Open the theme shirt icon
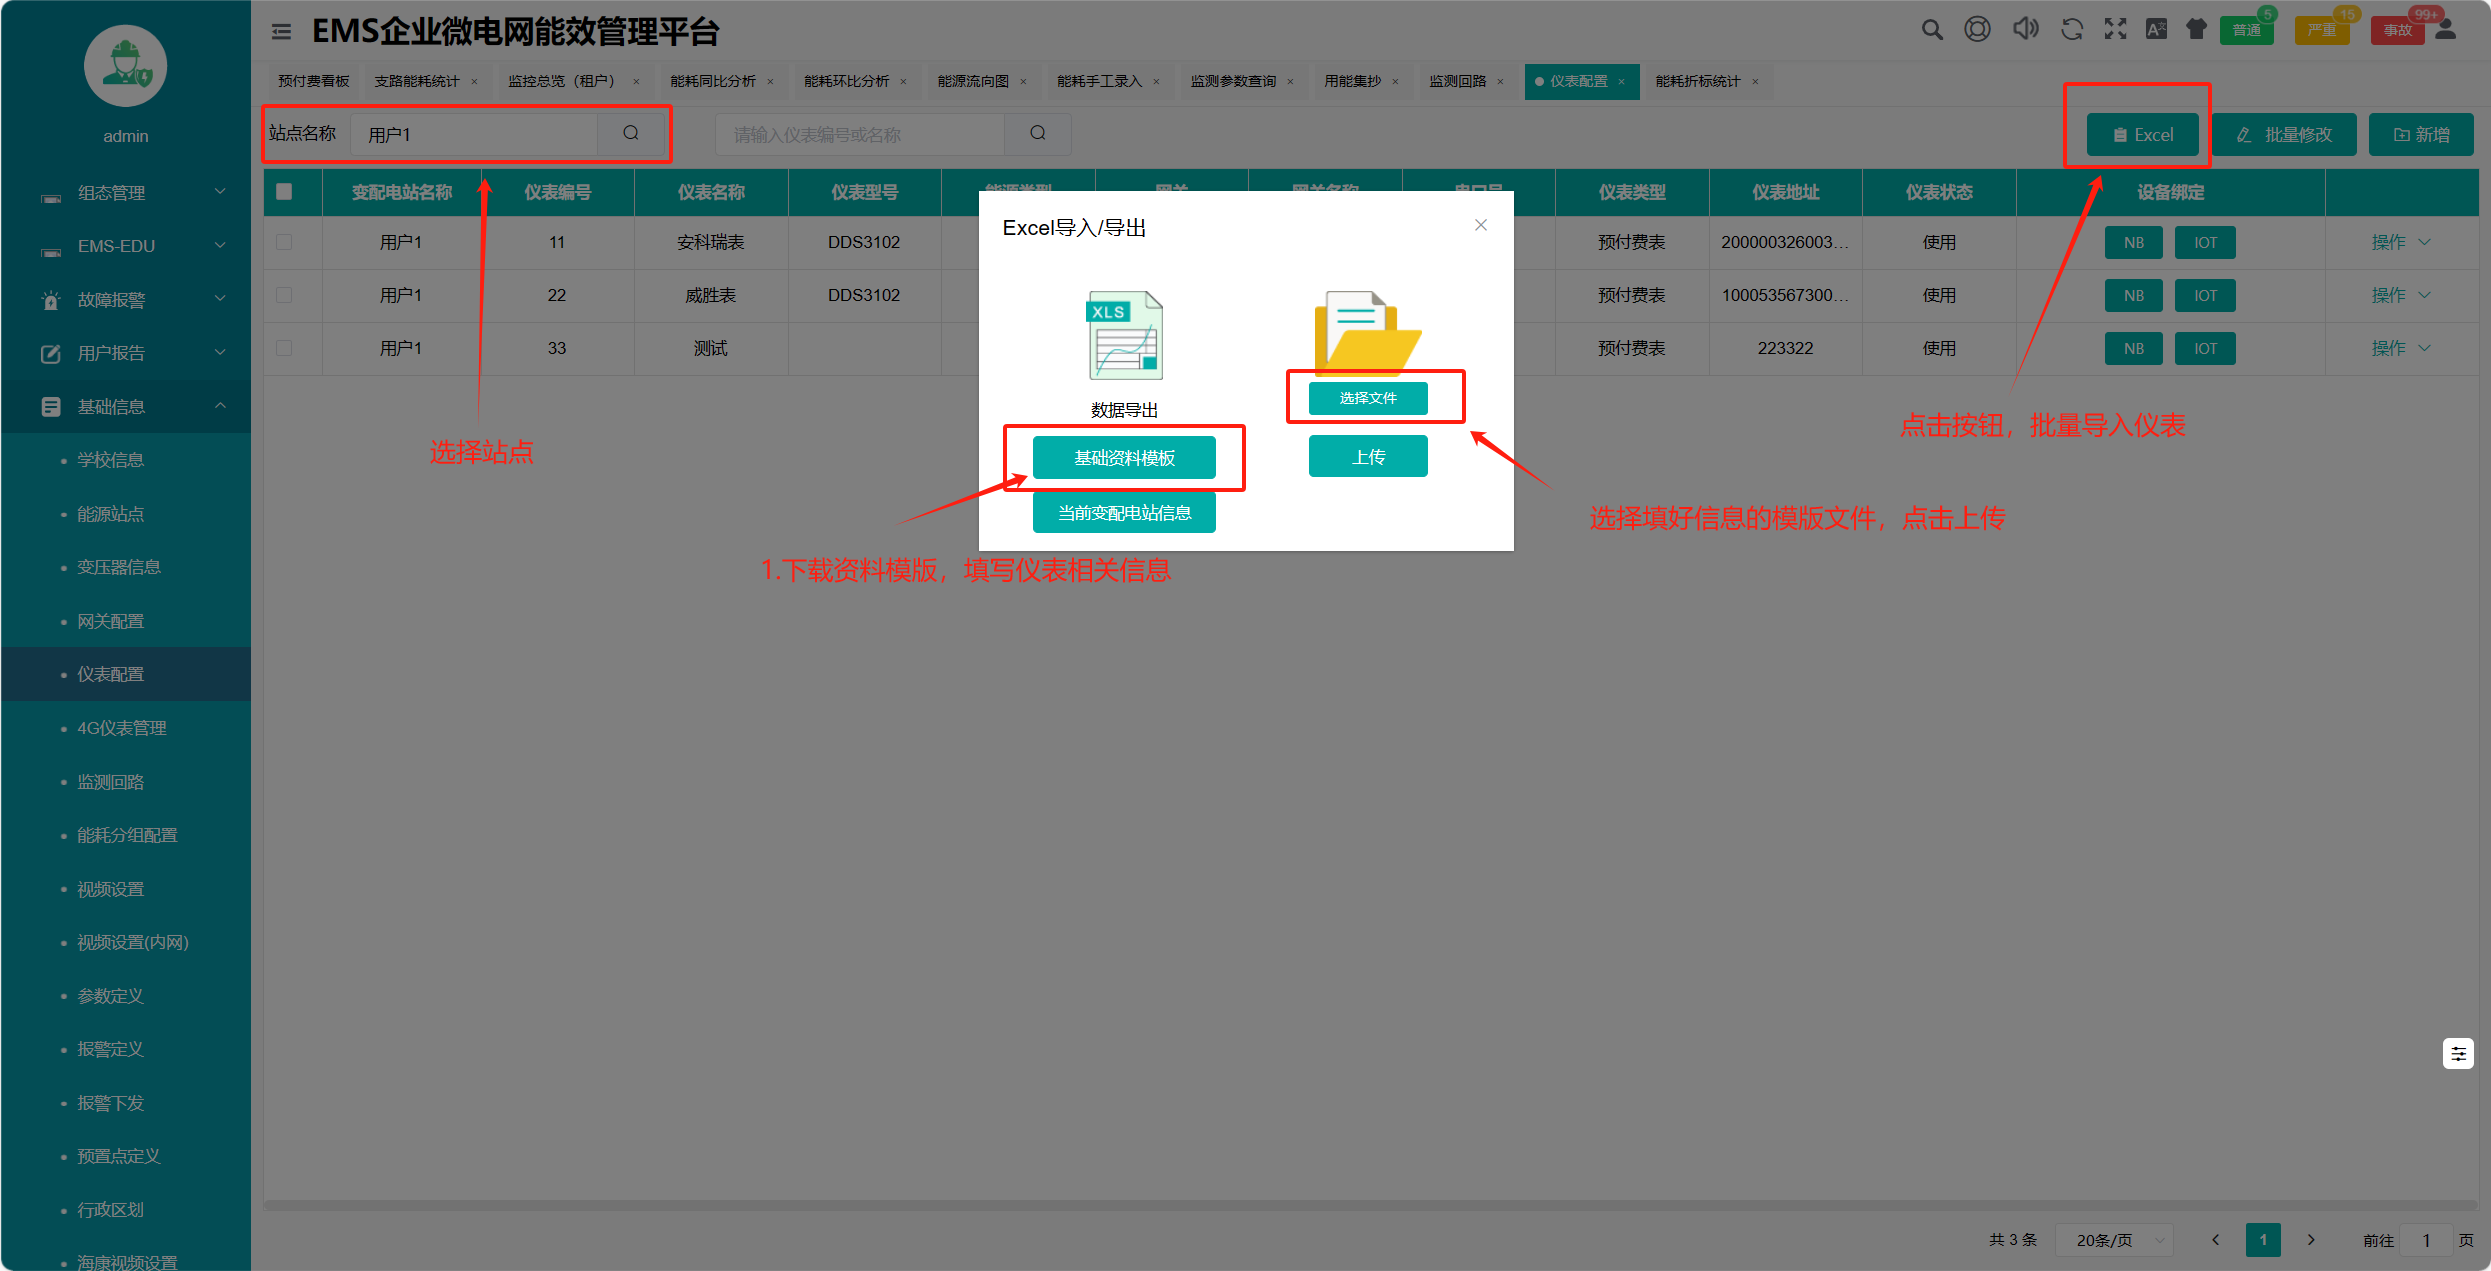Screen dimensions: 2491x1271 [x=2196, y=30]
